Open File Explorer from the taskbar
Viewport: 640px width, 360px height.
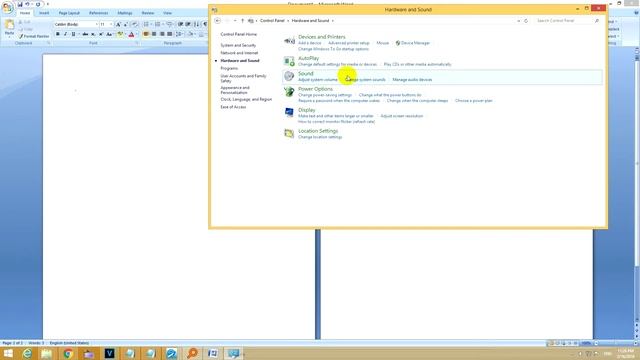[x=47, y=353]
